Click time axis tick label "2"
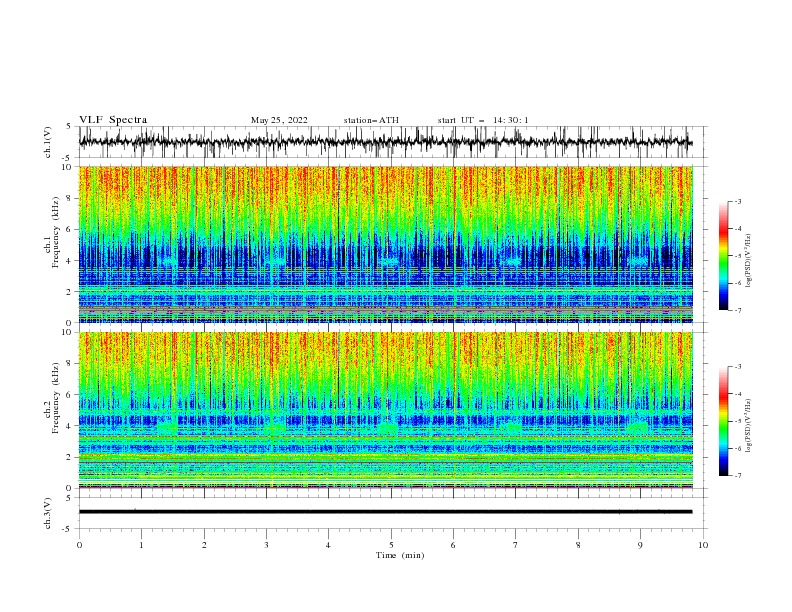Screen dimensions: 792x612 [x=204, y=545]
